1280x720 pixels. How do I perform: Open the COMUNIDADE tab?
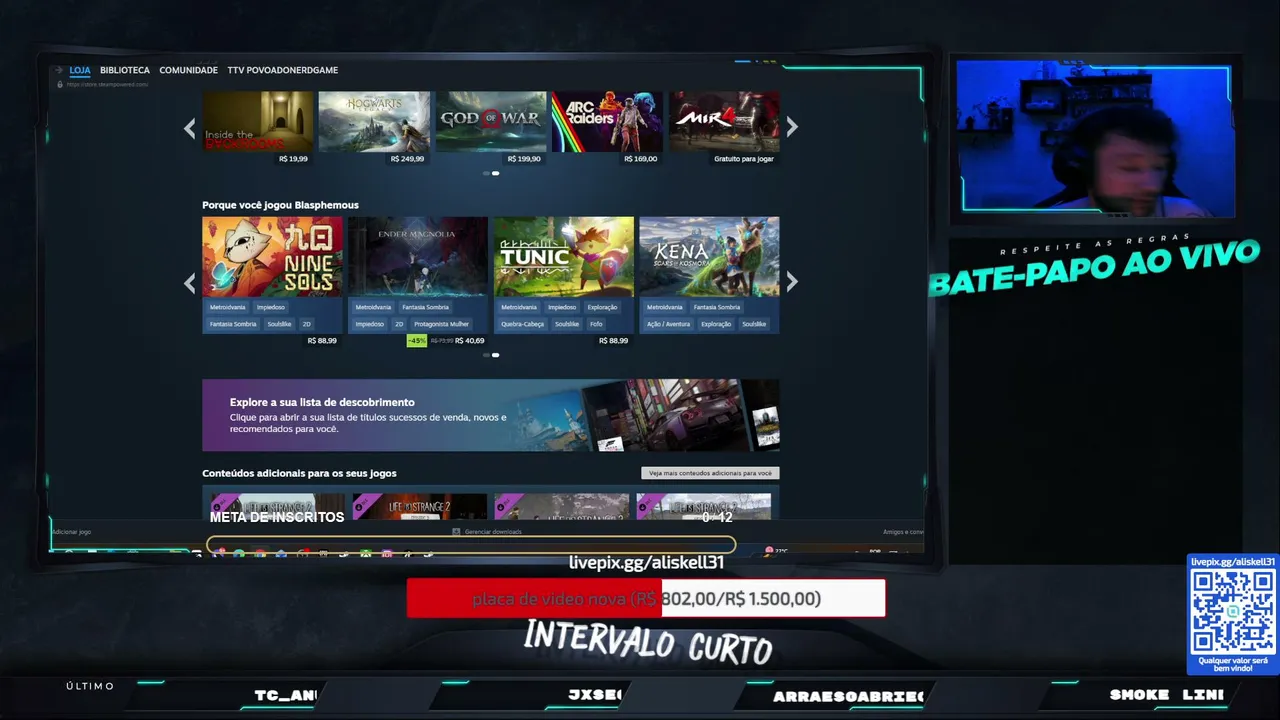188,70
